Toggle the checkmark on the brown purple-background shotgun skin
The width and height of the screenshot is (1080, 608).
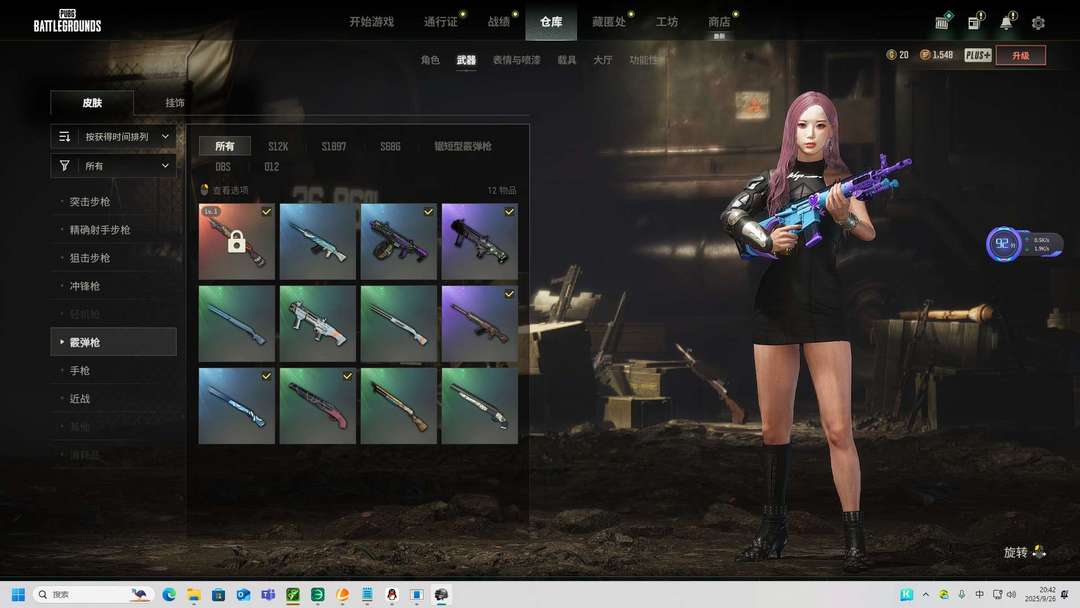coord(509,293)
